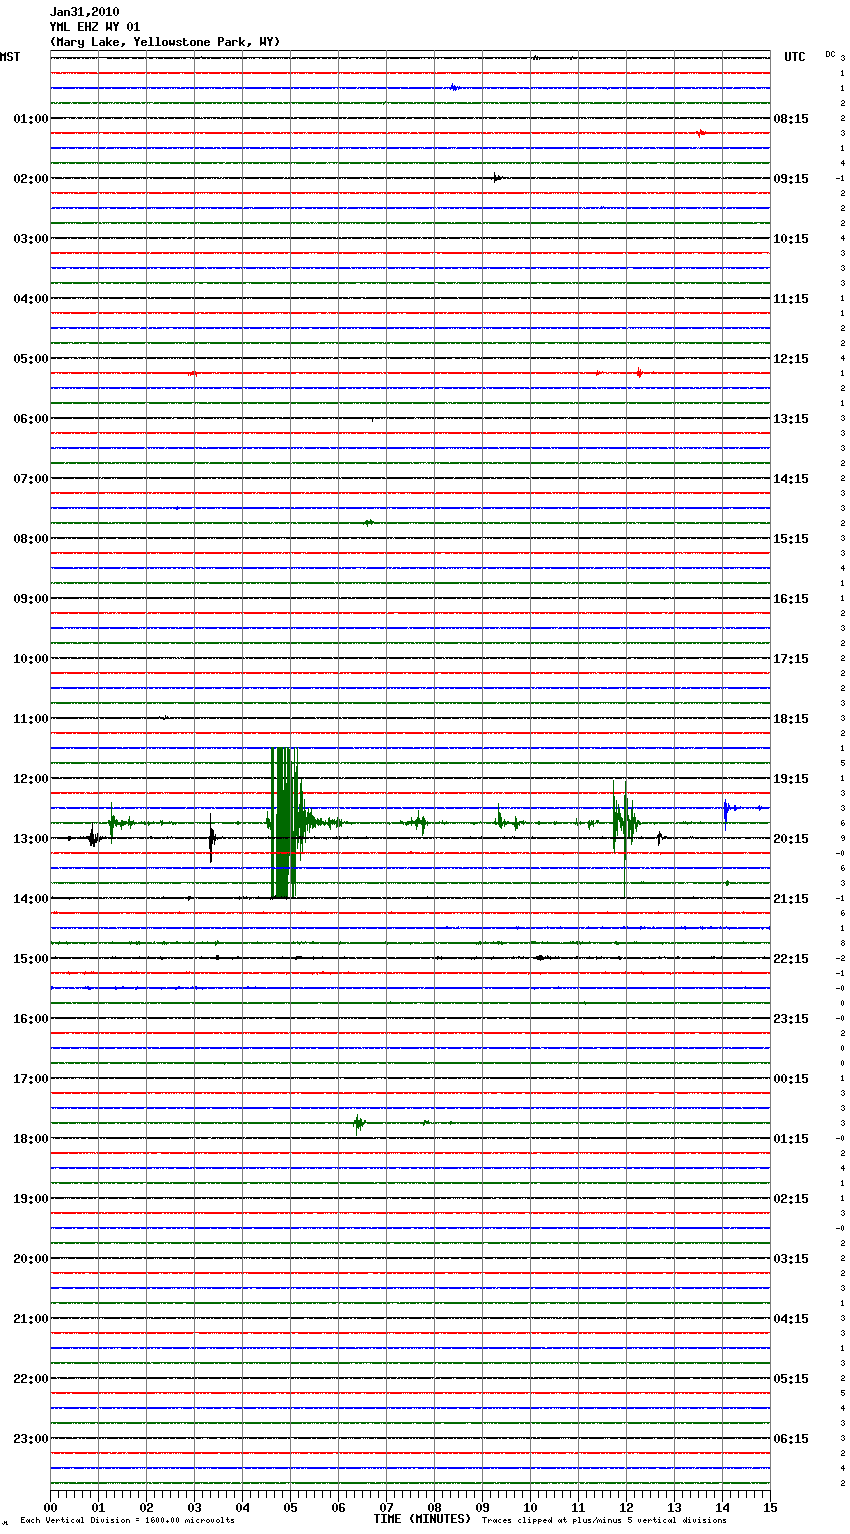Click the 19:15 UTC time label

point(791,779)
